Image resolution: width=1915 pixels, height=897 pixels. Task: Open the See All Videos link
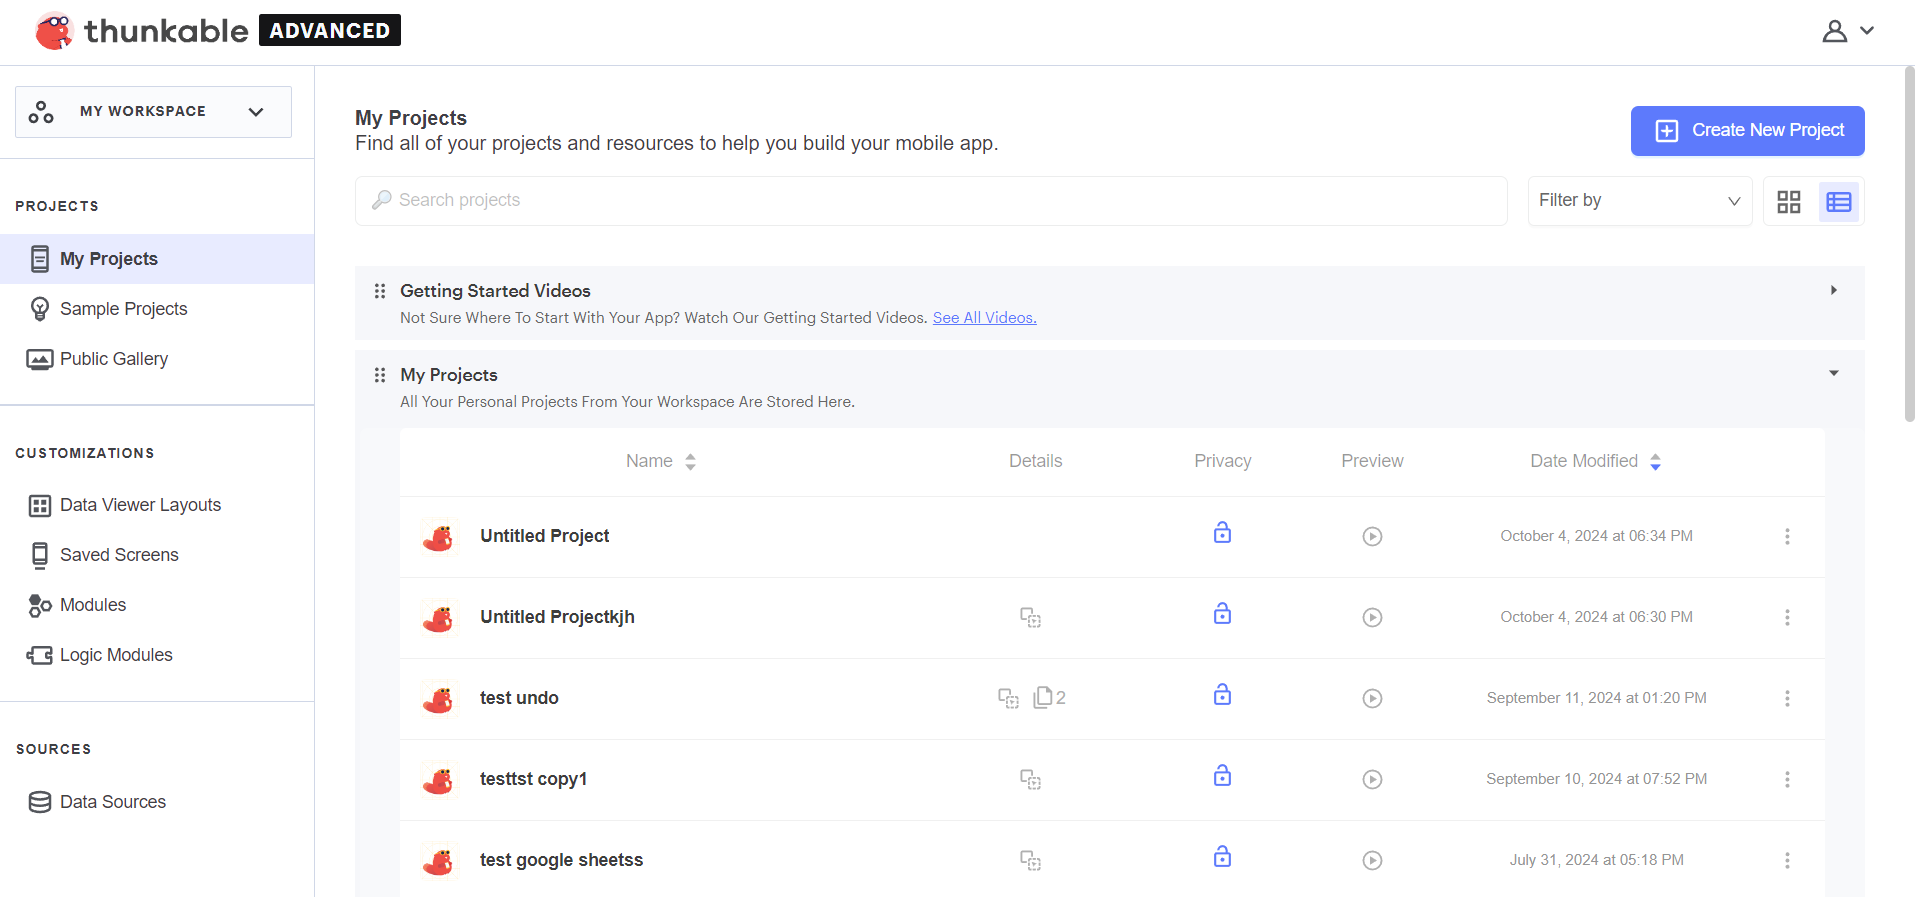984,318
